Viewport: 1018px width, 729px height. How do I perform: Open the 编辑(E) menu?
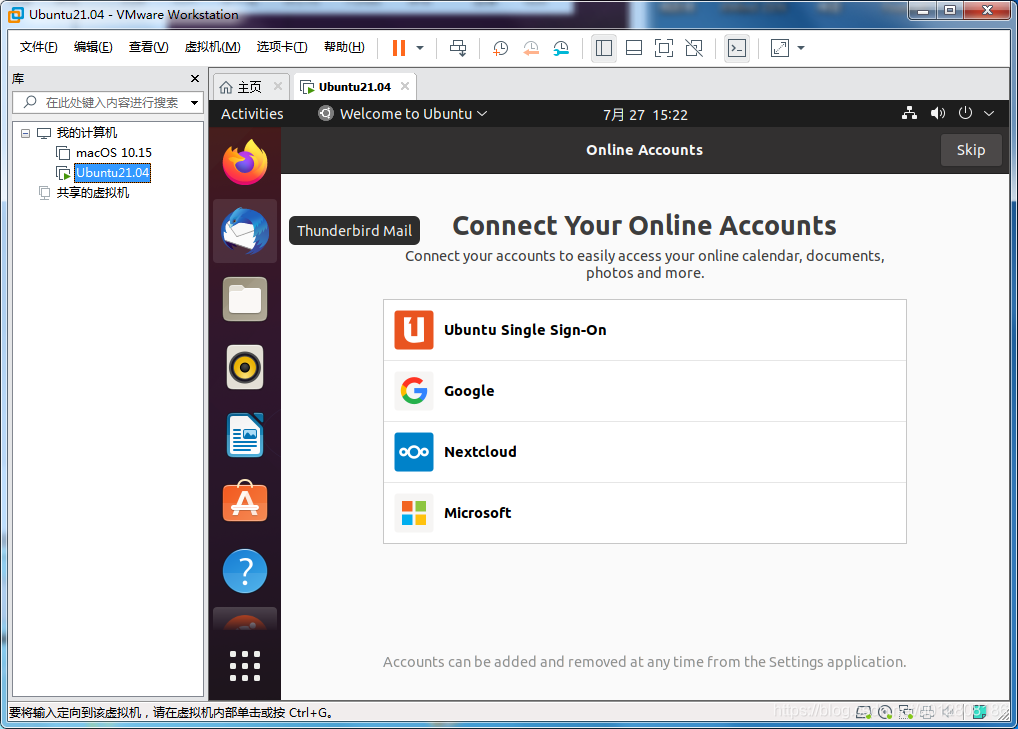(x=93, y=47)
